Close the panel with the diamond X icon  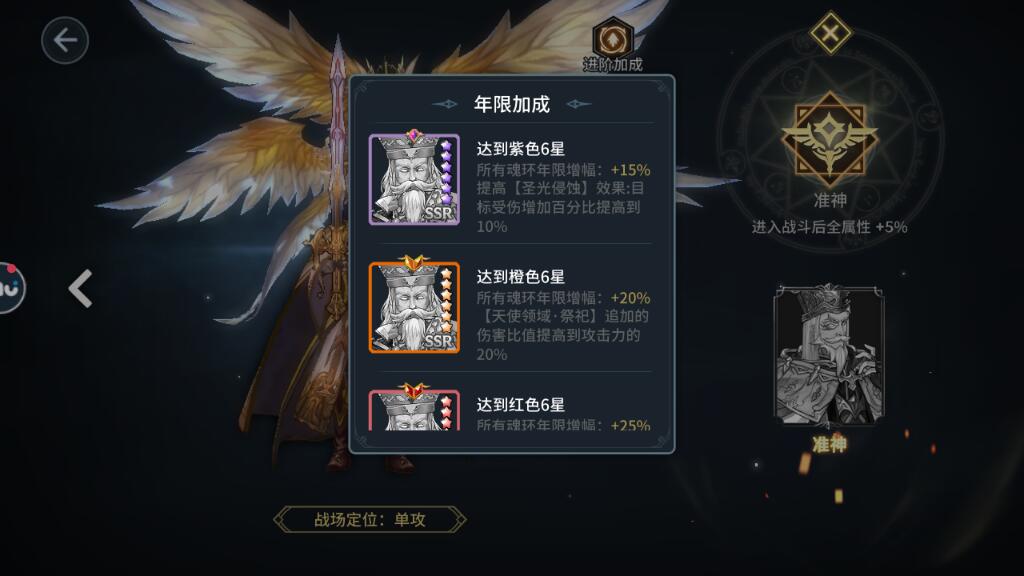tap(830, 33)
